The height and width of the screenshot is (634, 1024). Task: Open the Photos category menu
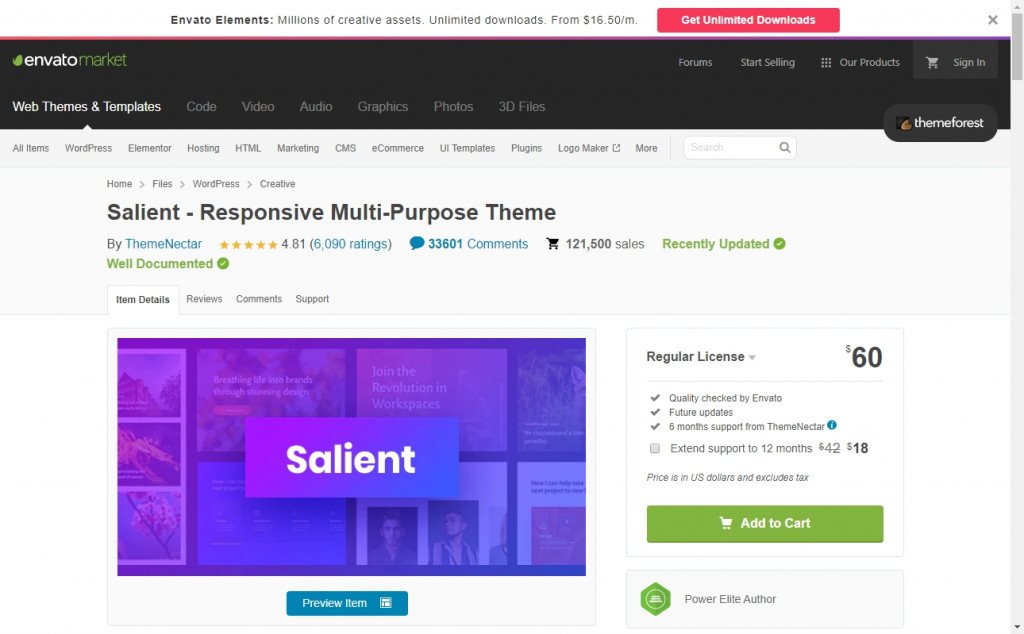(453, 106)
